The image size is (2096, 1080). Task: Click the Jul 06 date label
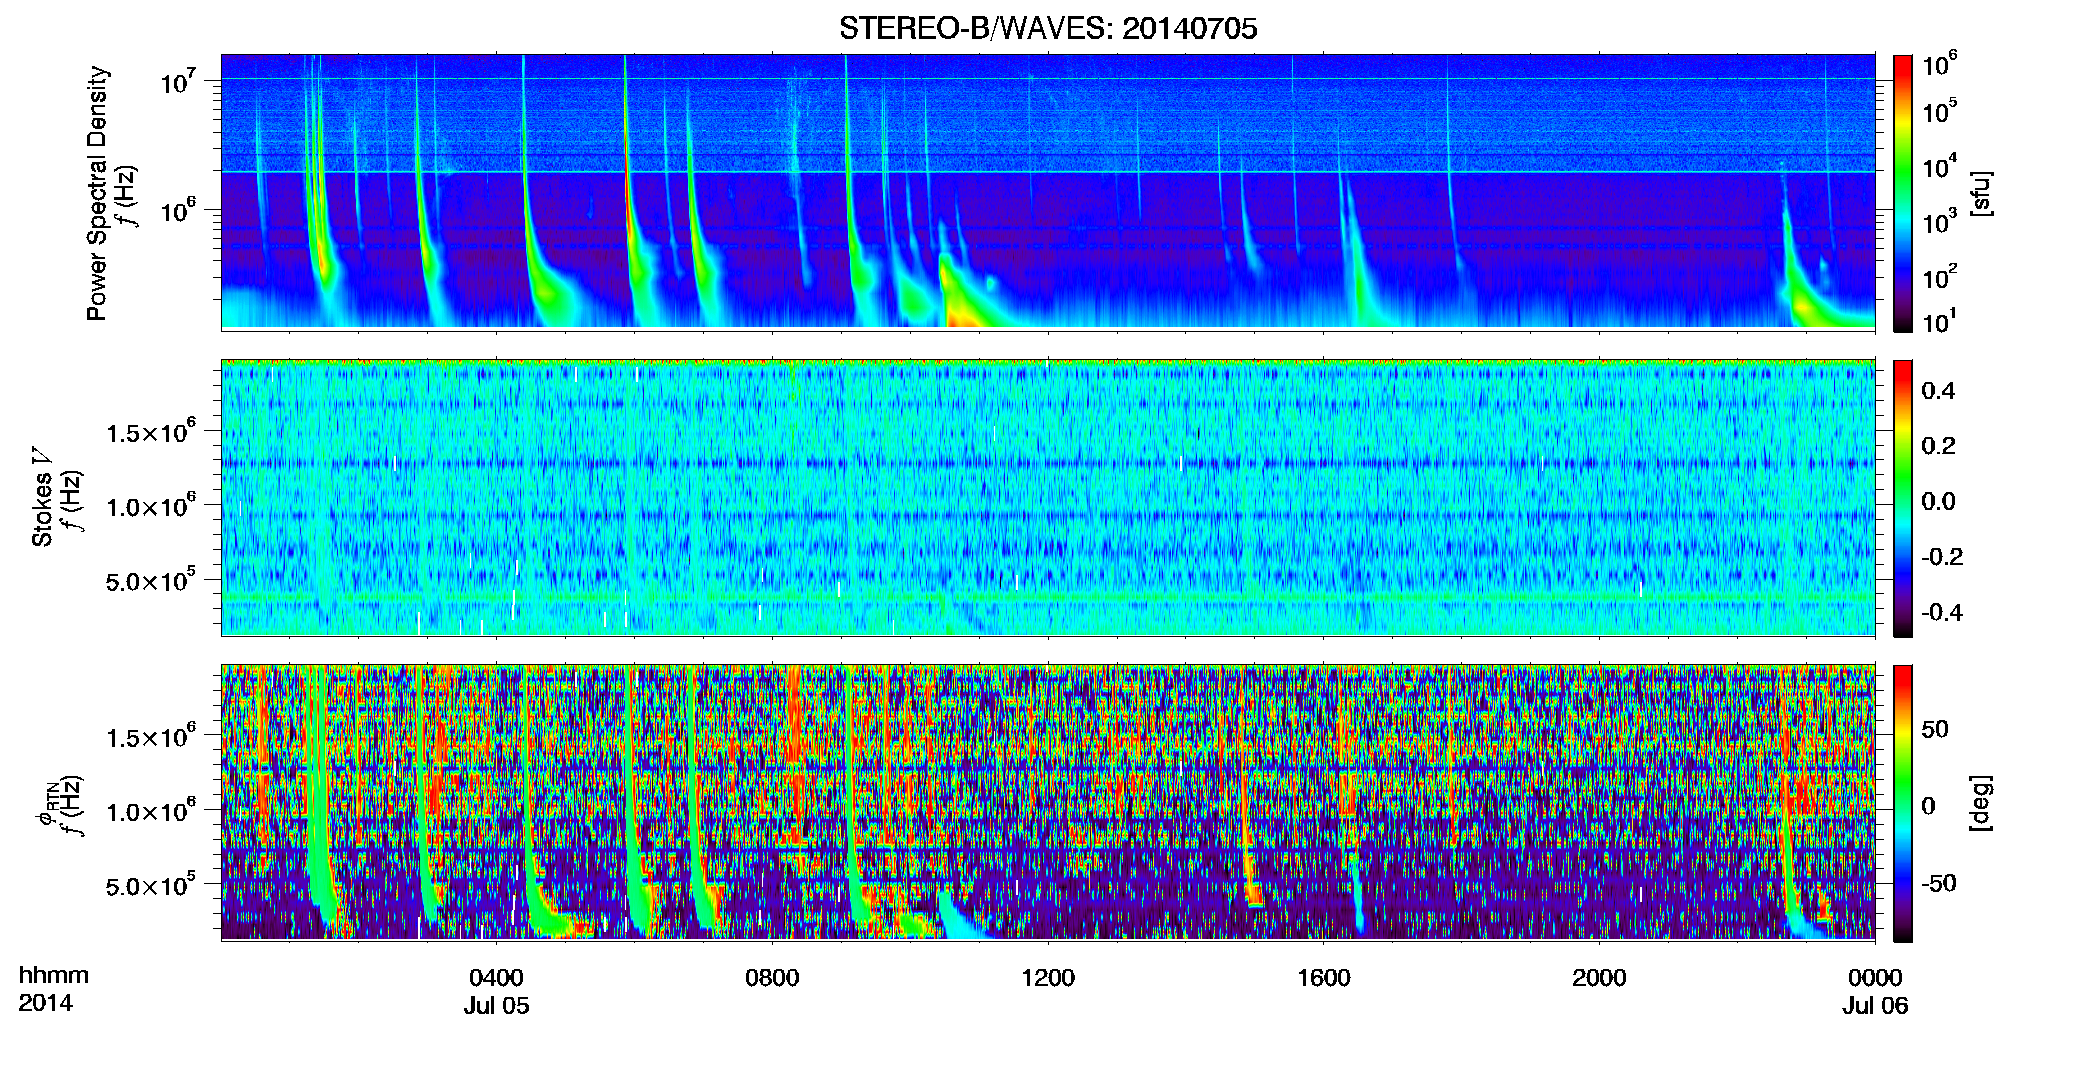[x=1875, y=1005]
